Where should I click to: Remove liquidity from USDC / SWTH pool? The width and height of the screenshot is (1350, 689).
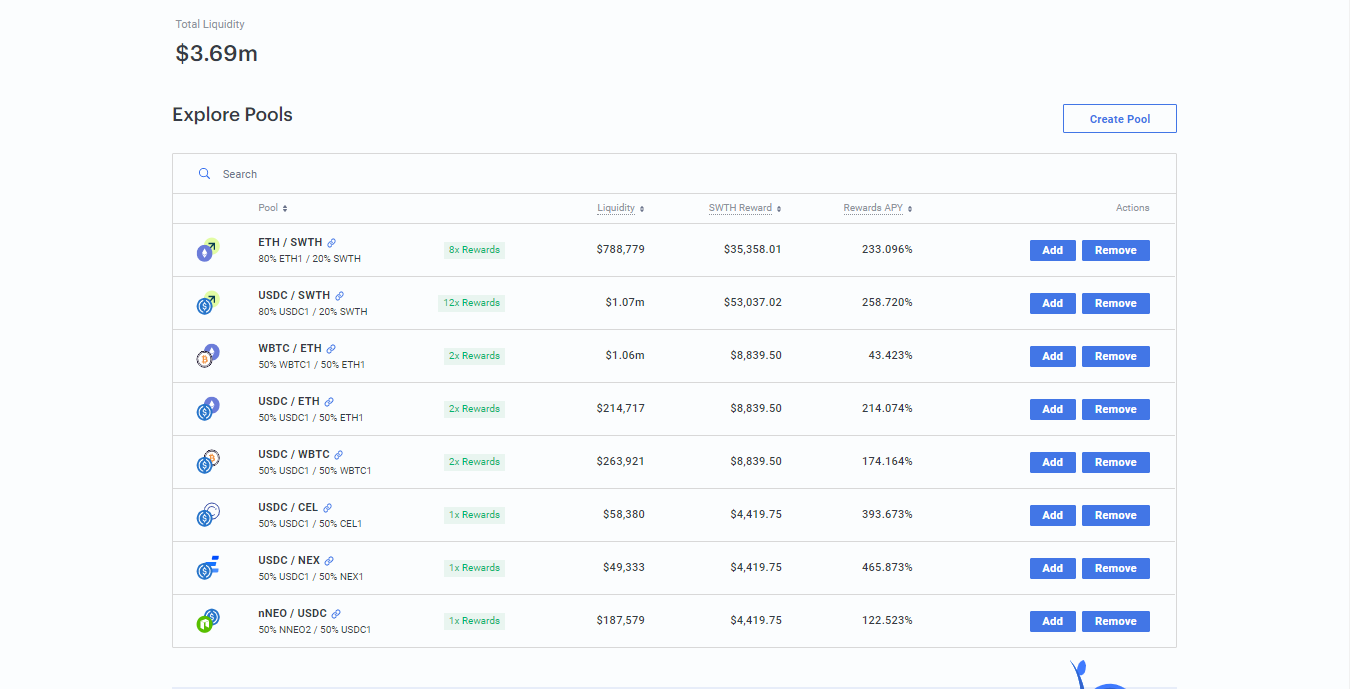[x=1116, y=303]
